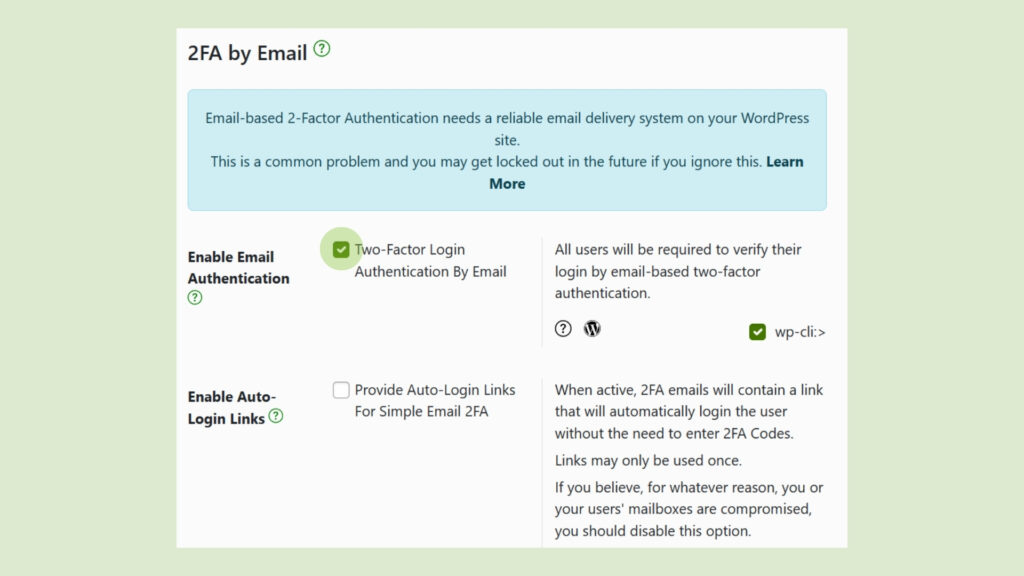Image resolution: width=1024 pixels, height=576 pixels.
Task: Select the wp-cli label text
Action: click(x=800, y=331)
